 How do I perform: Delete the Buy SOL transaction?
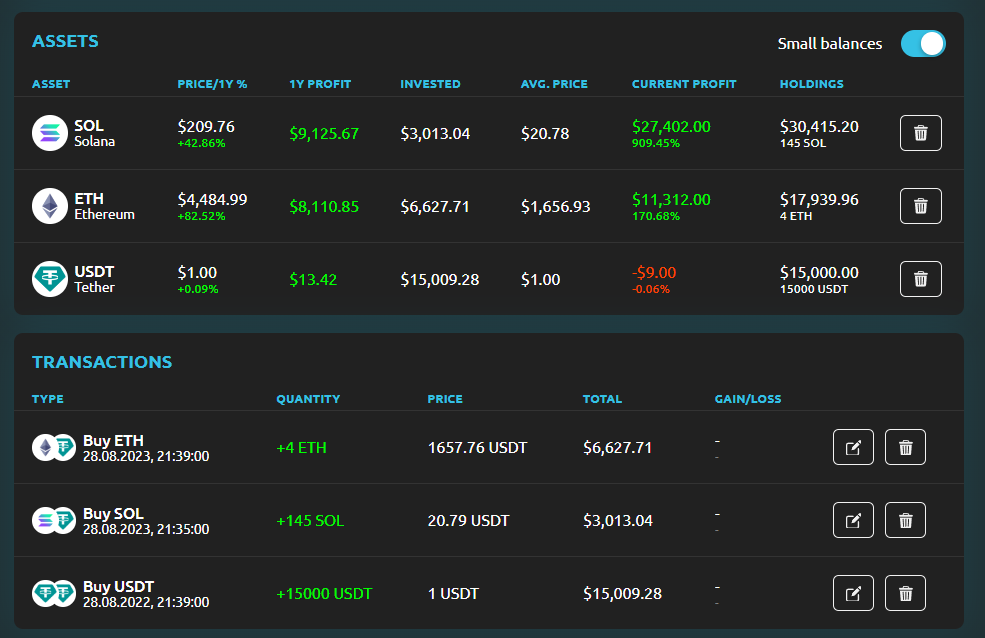(x=905, y=519)
